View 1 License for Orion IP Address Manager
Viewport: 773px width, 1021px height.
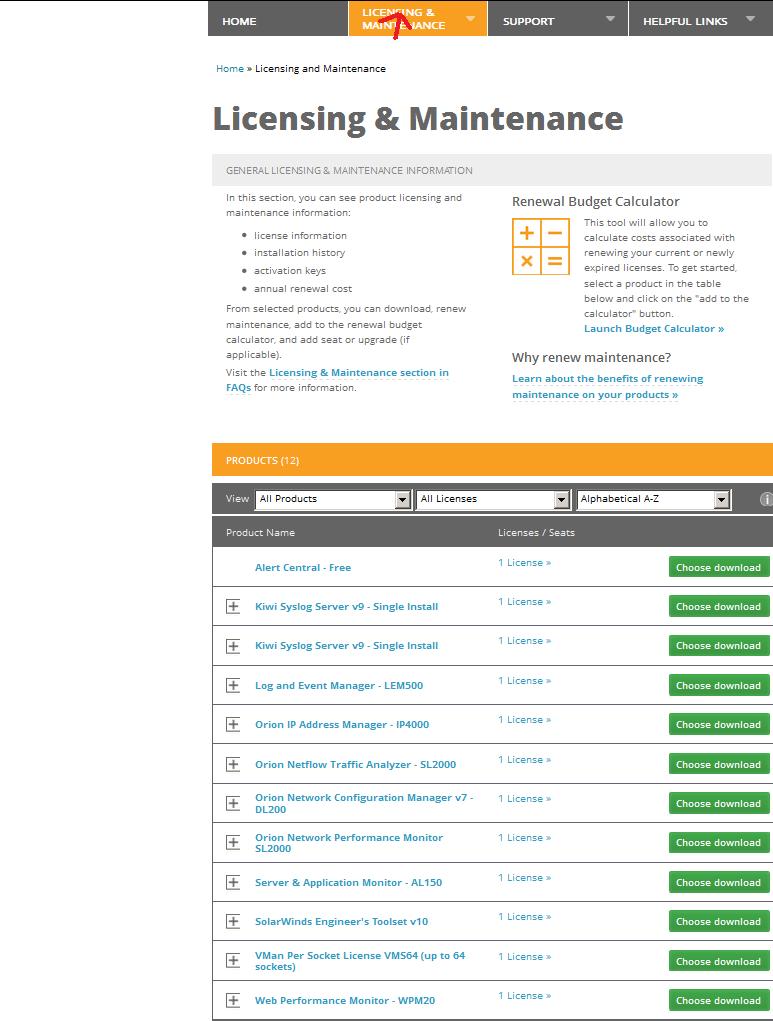point(524,720)
